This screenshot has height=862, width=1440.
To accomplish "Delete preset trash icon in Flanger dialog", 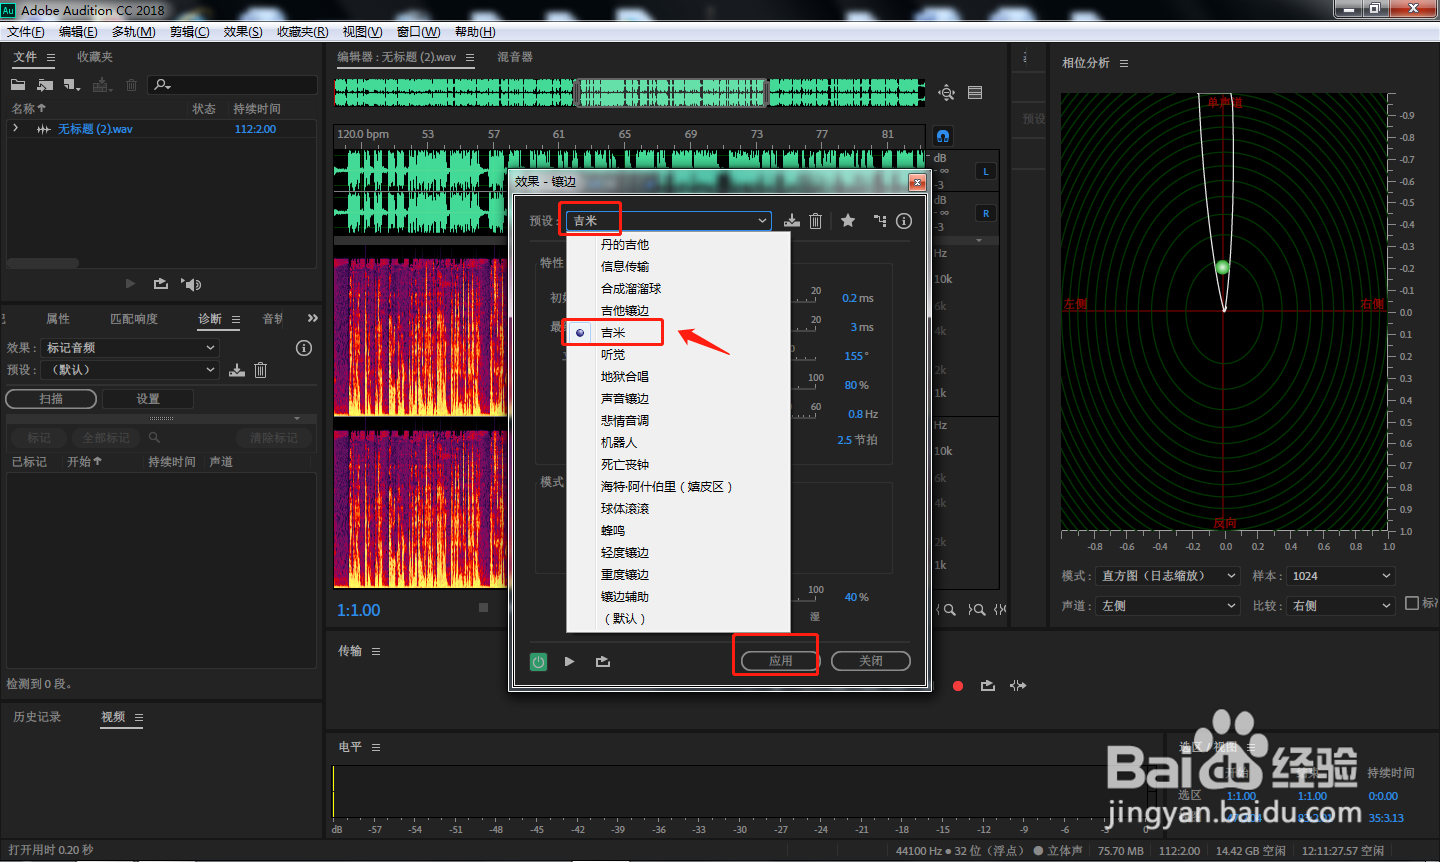I will (x=815, y=221).
